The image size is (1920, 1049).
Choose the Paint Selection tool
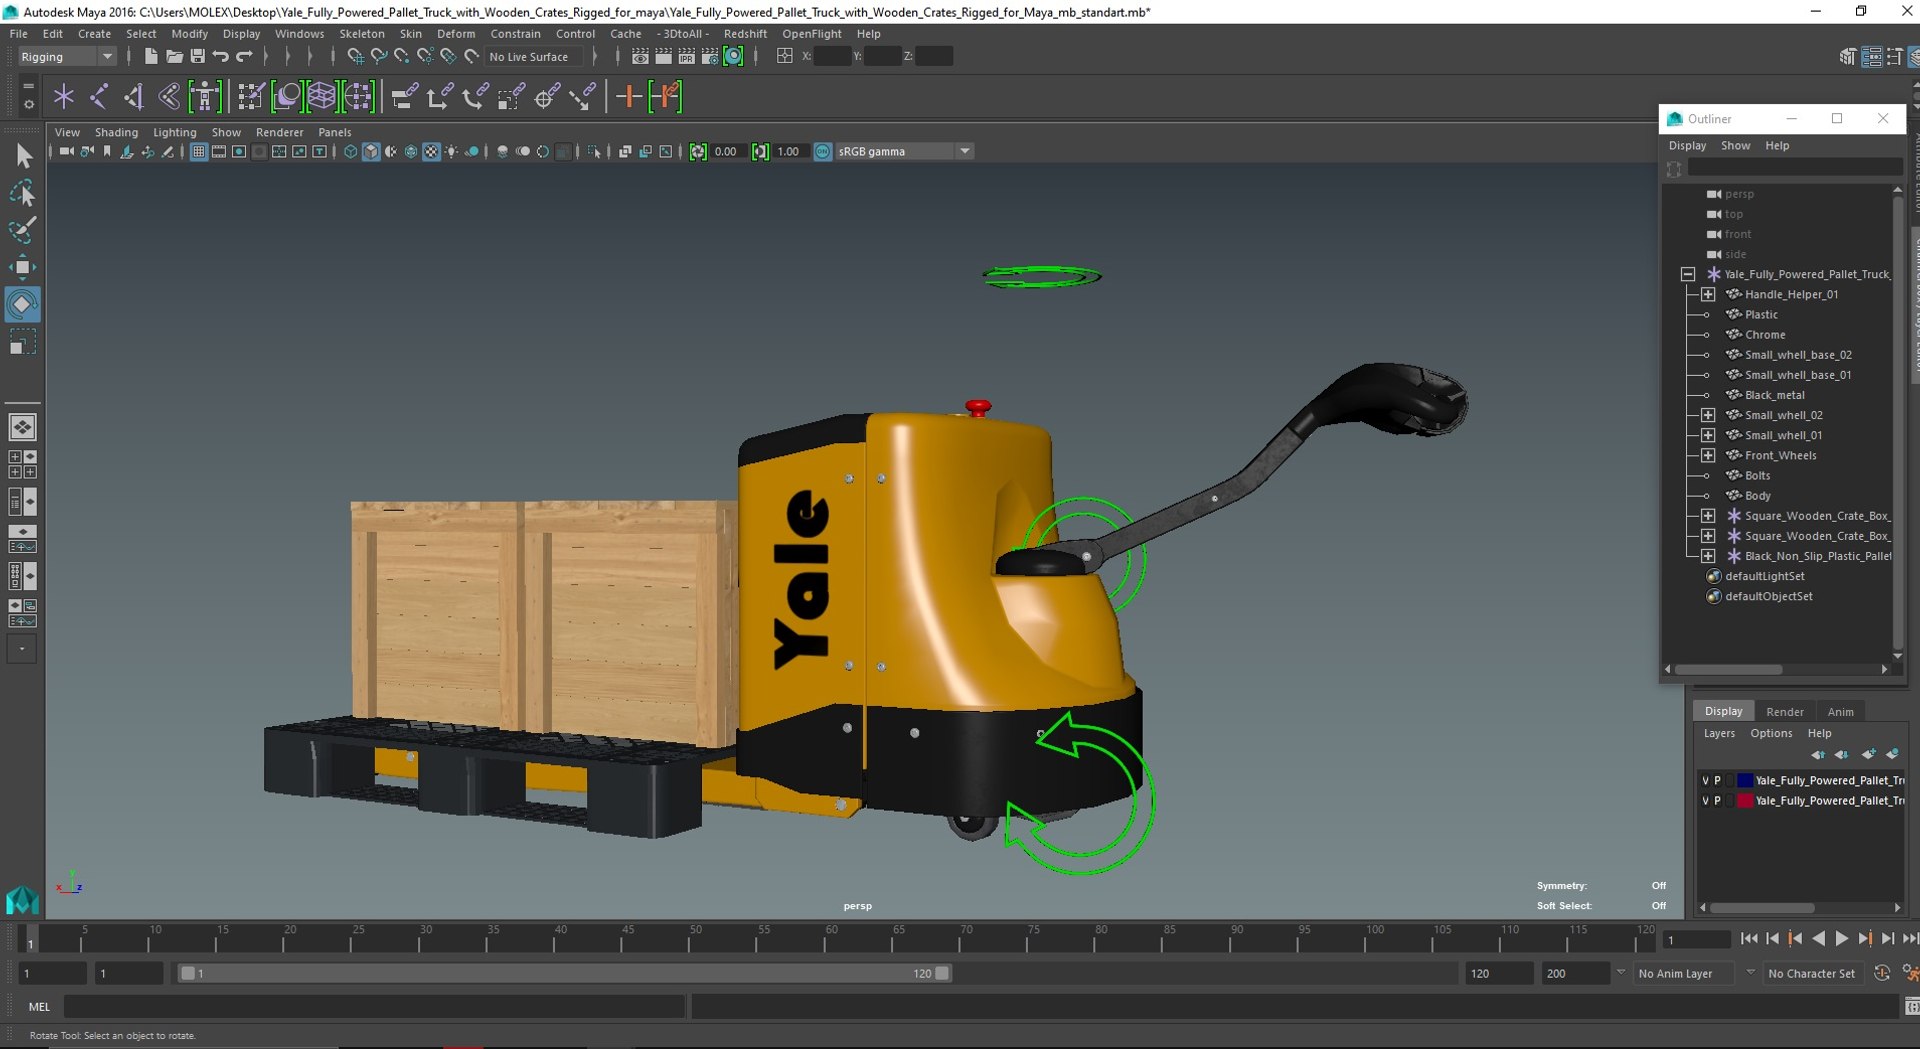[23, 230]
